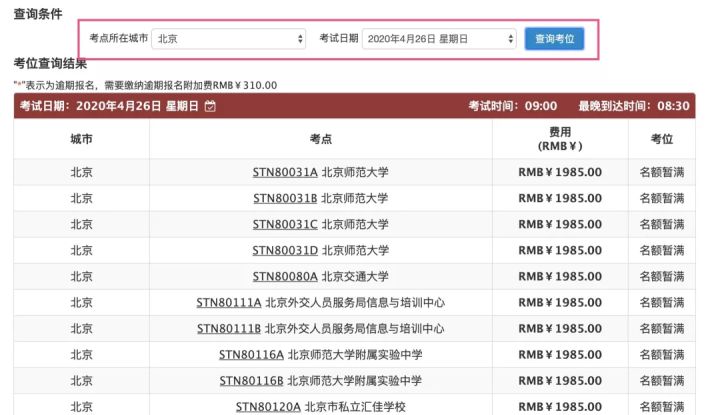Click 名额暂满 in the STN80116B row
Image resolution: width=720 pixels, height=415 pixels.
(x=662, y=381)
